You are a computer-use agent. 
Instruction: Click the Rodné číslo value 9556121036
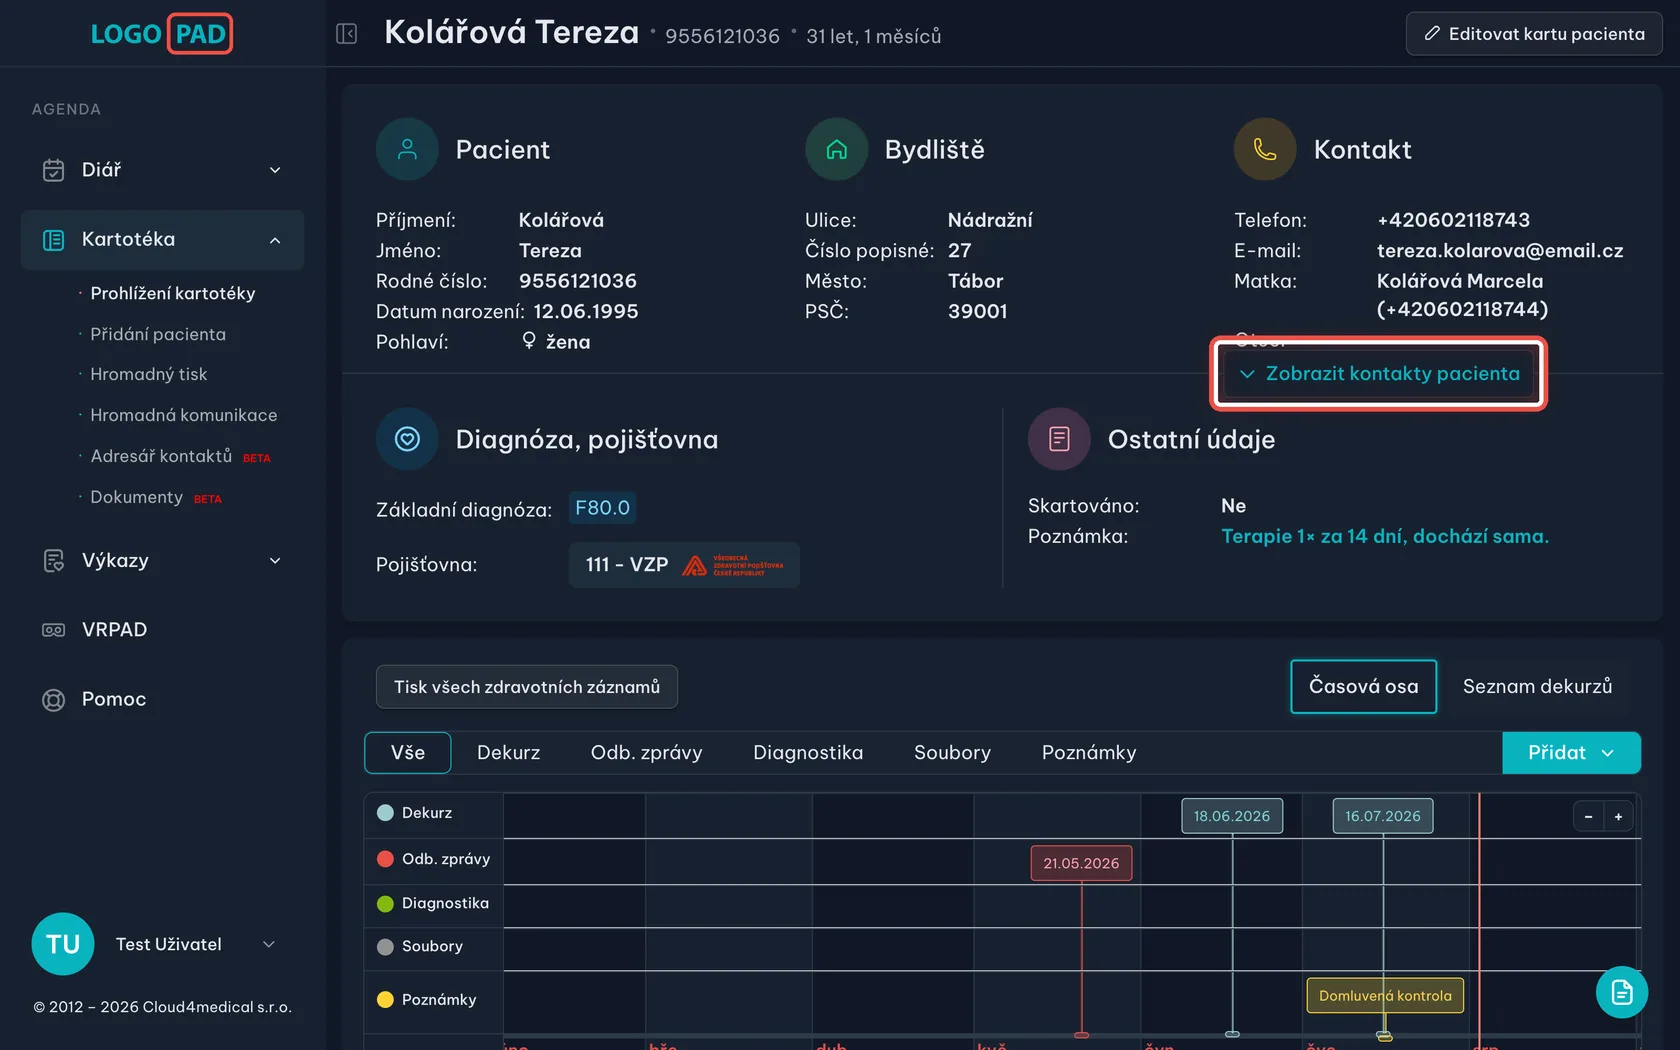pos(578,281)
